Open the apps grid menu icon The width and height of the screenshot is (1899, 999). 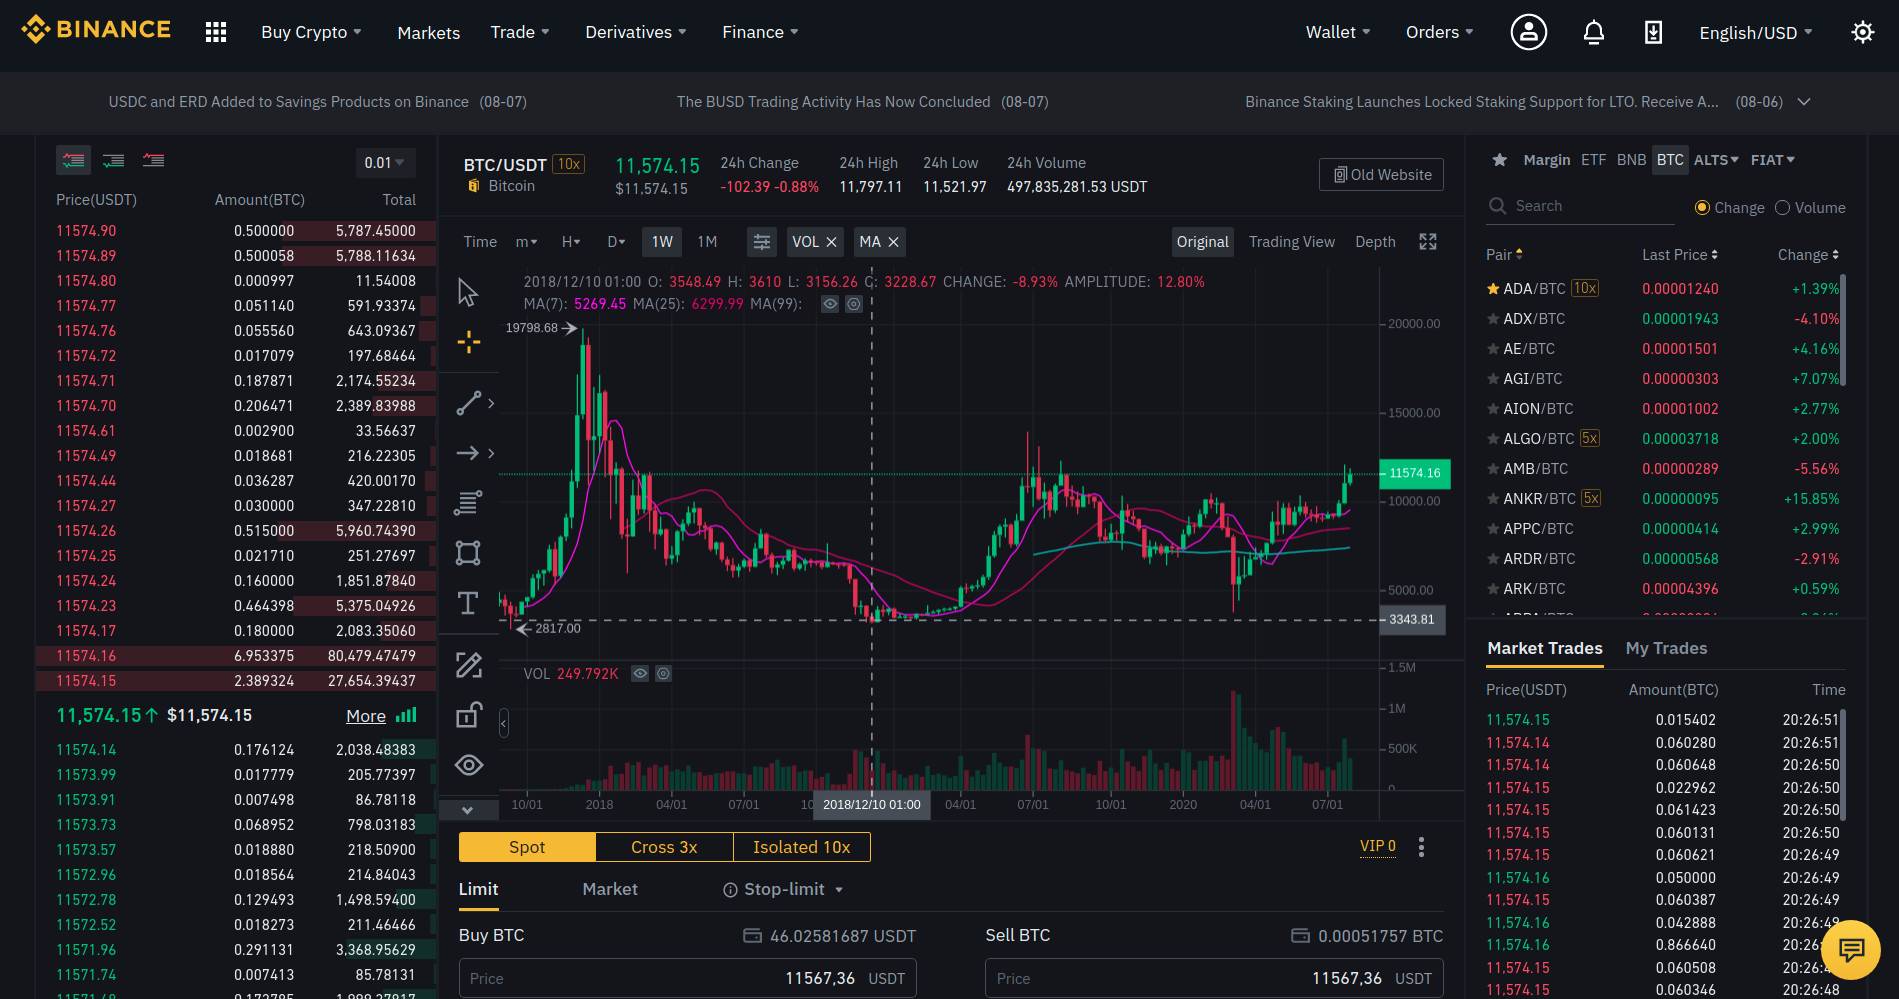[x=216, y=32]
